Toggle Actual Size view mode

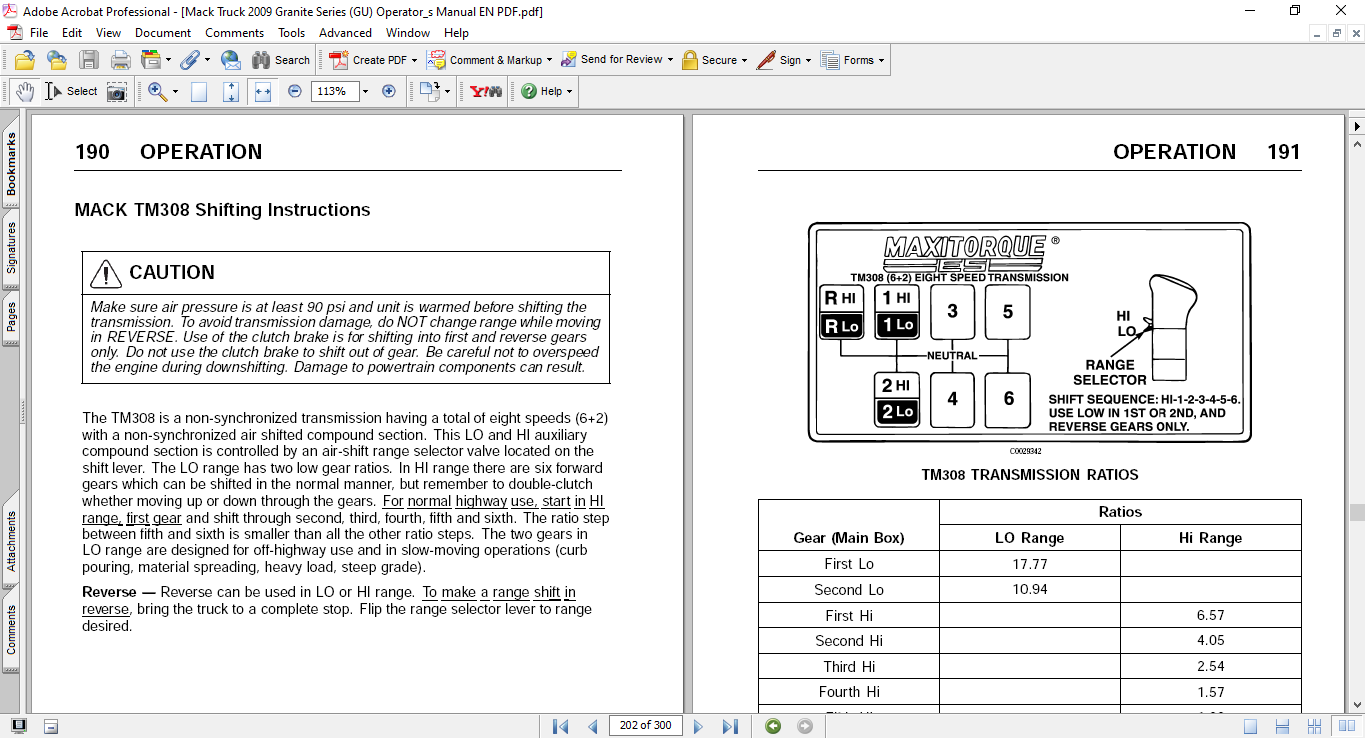[199, 91]
